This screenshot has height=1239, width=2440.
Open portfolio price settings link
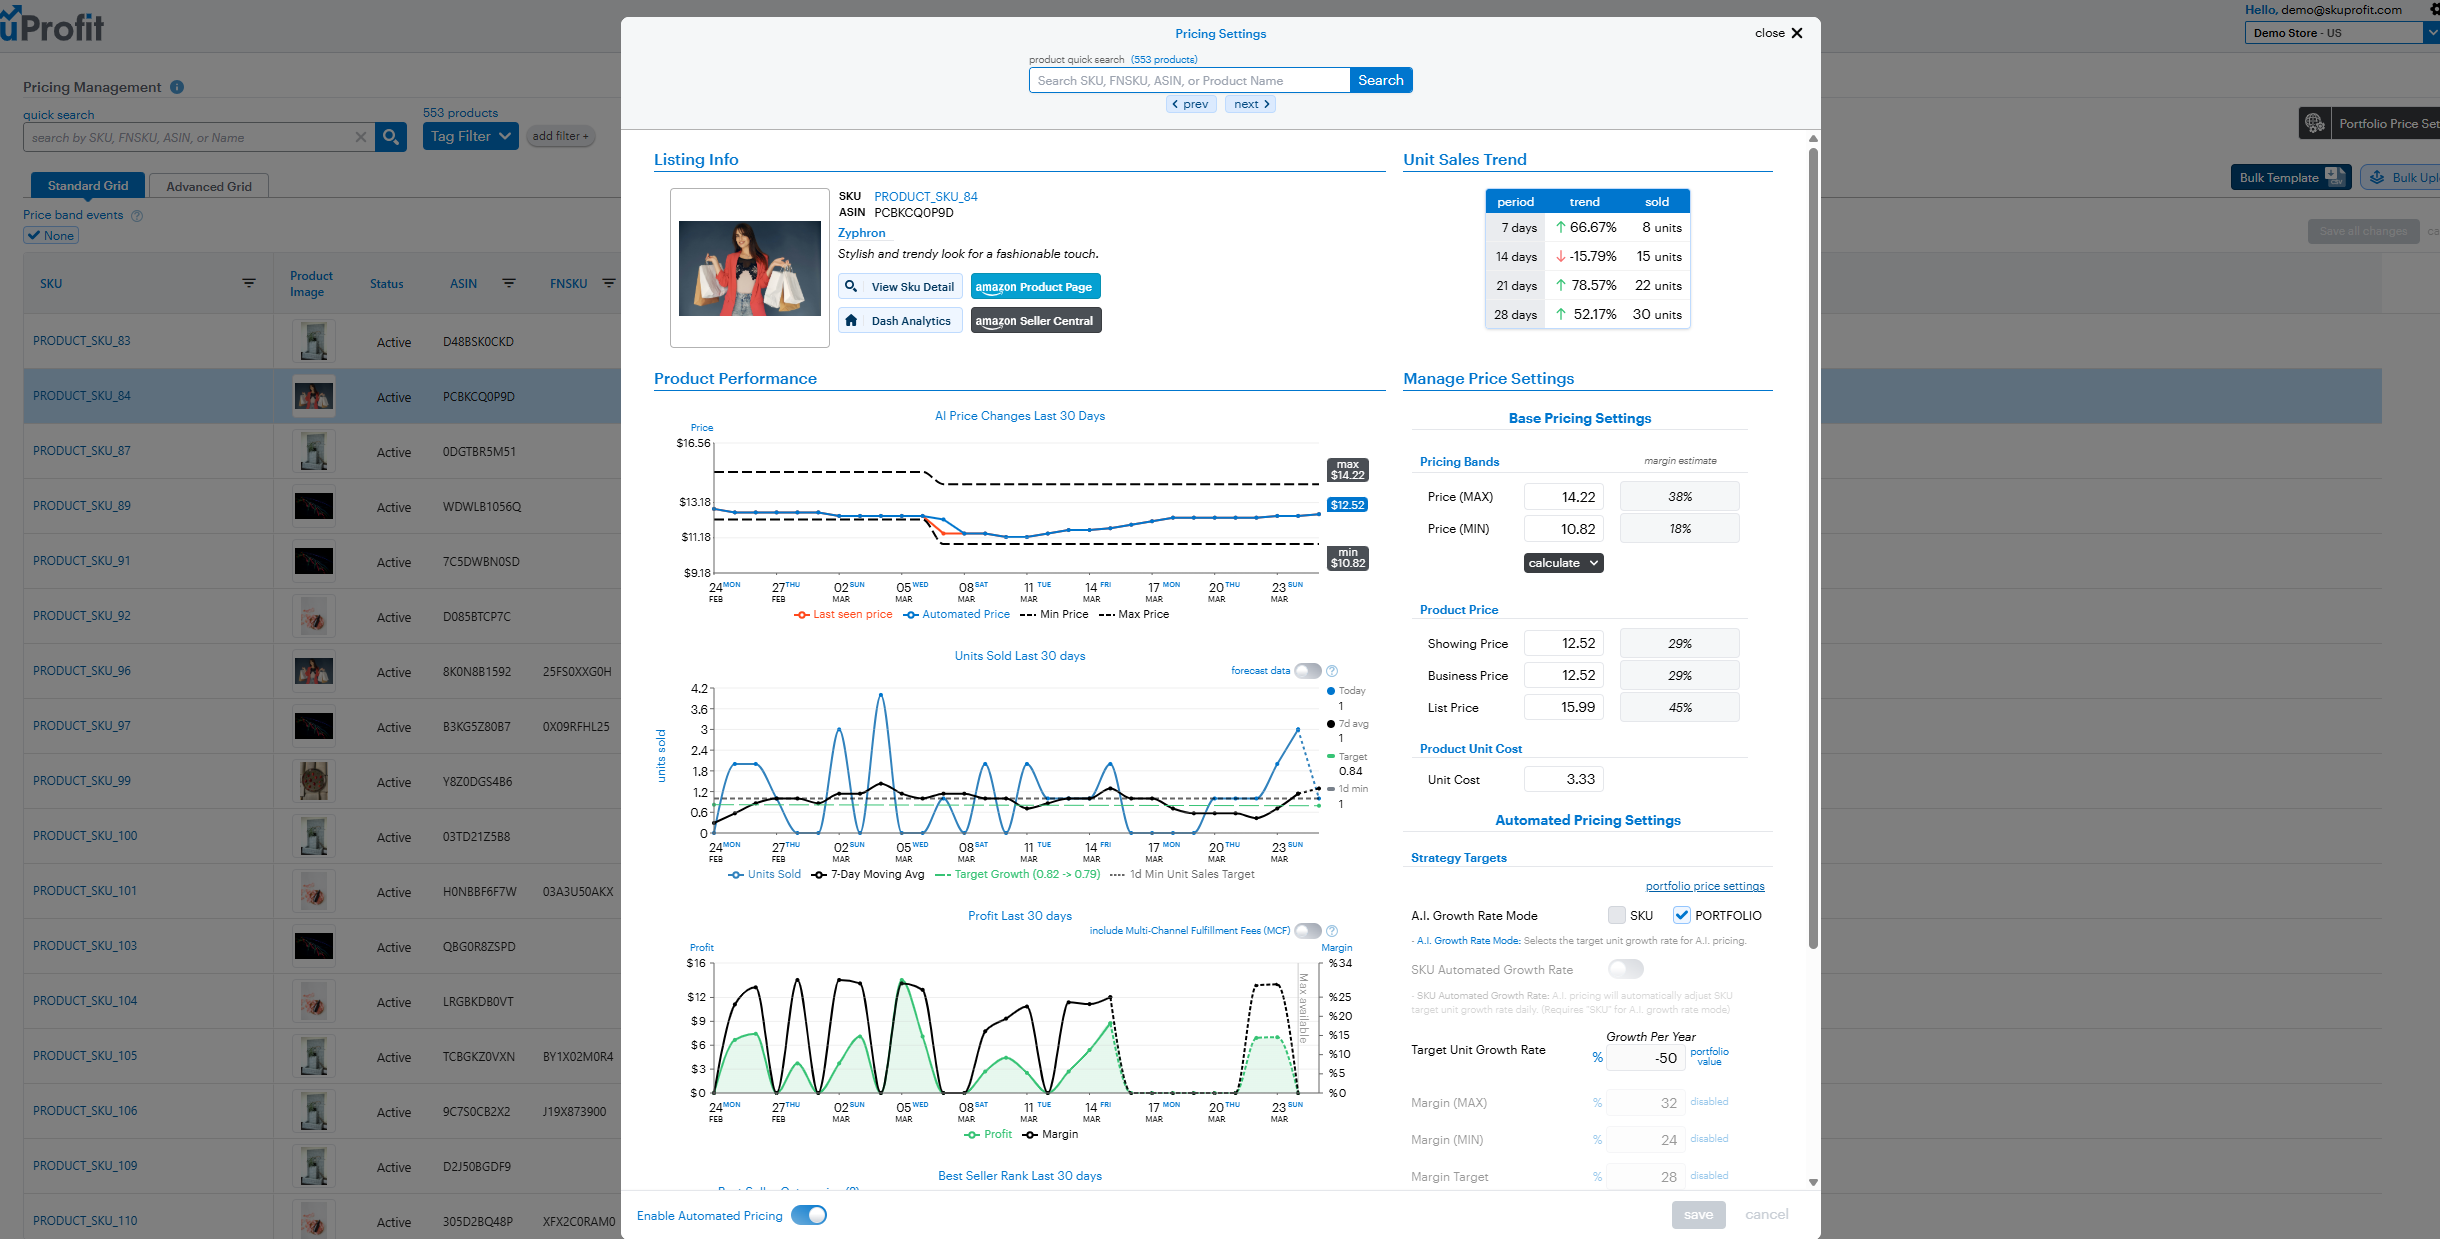coord(1705,886)
